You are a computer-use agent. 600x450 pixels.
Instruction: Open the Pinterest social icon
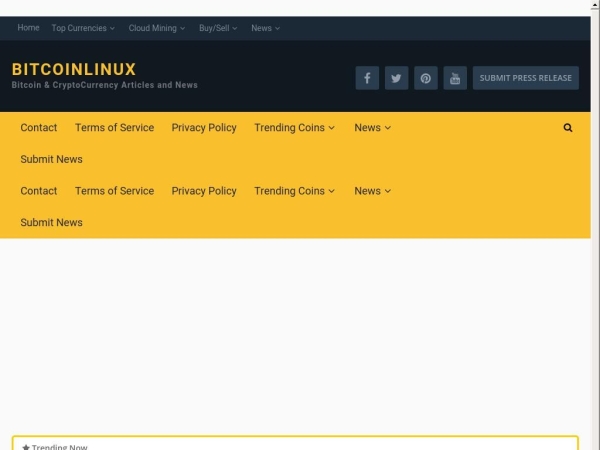426,78
